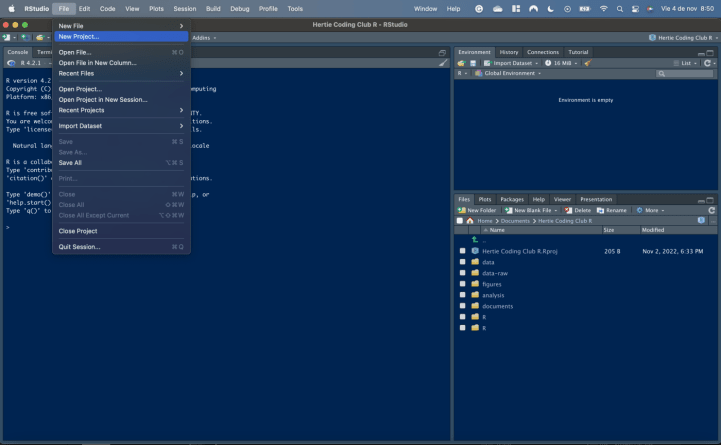This screenshot has height=445, width=721.
Task: Open the Addins dropdown
Action: coord(204,38)
